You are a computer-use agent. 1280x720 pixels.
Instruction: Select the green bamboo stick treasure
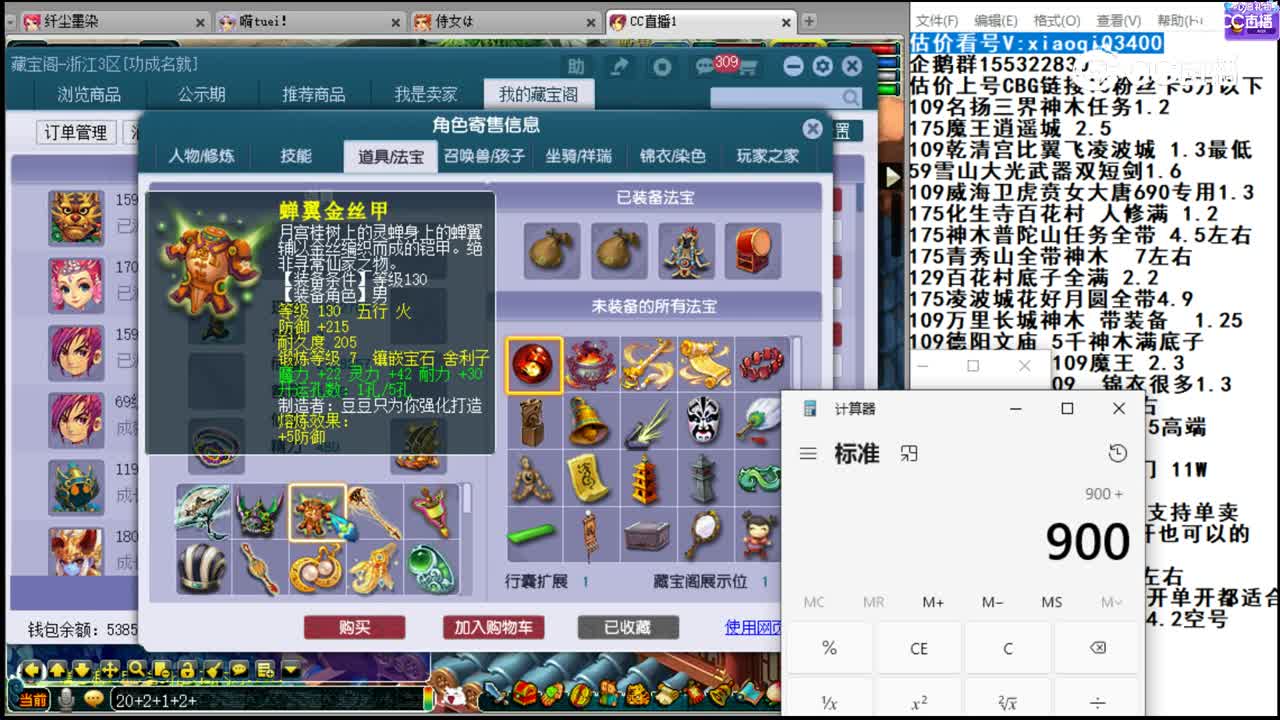[x=534, y=536]
